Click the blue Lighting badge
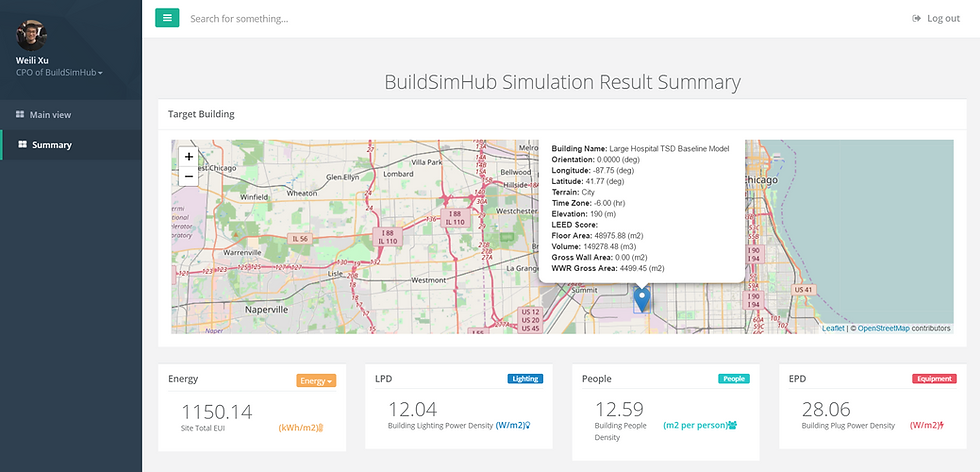 [x=525, y=378]
